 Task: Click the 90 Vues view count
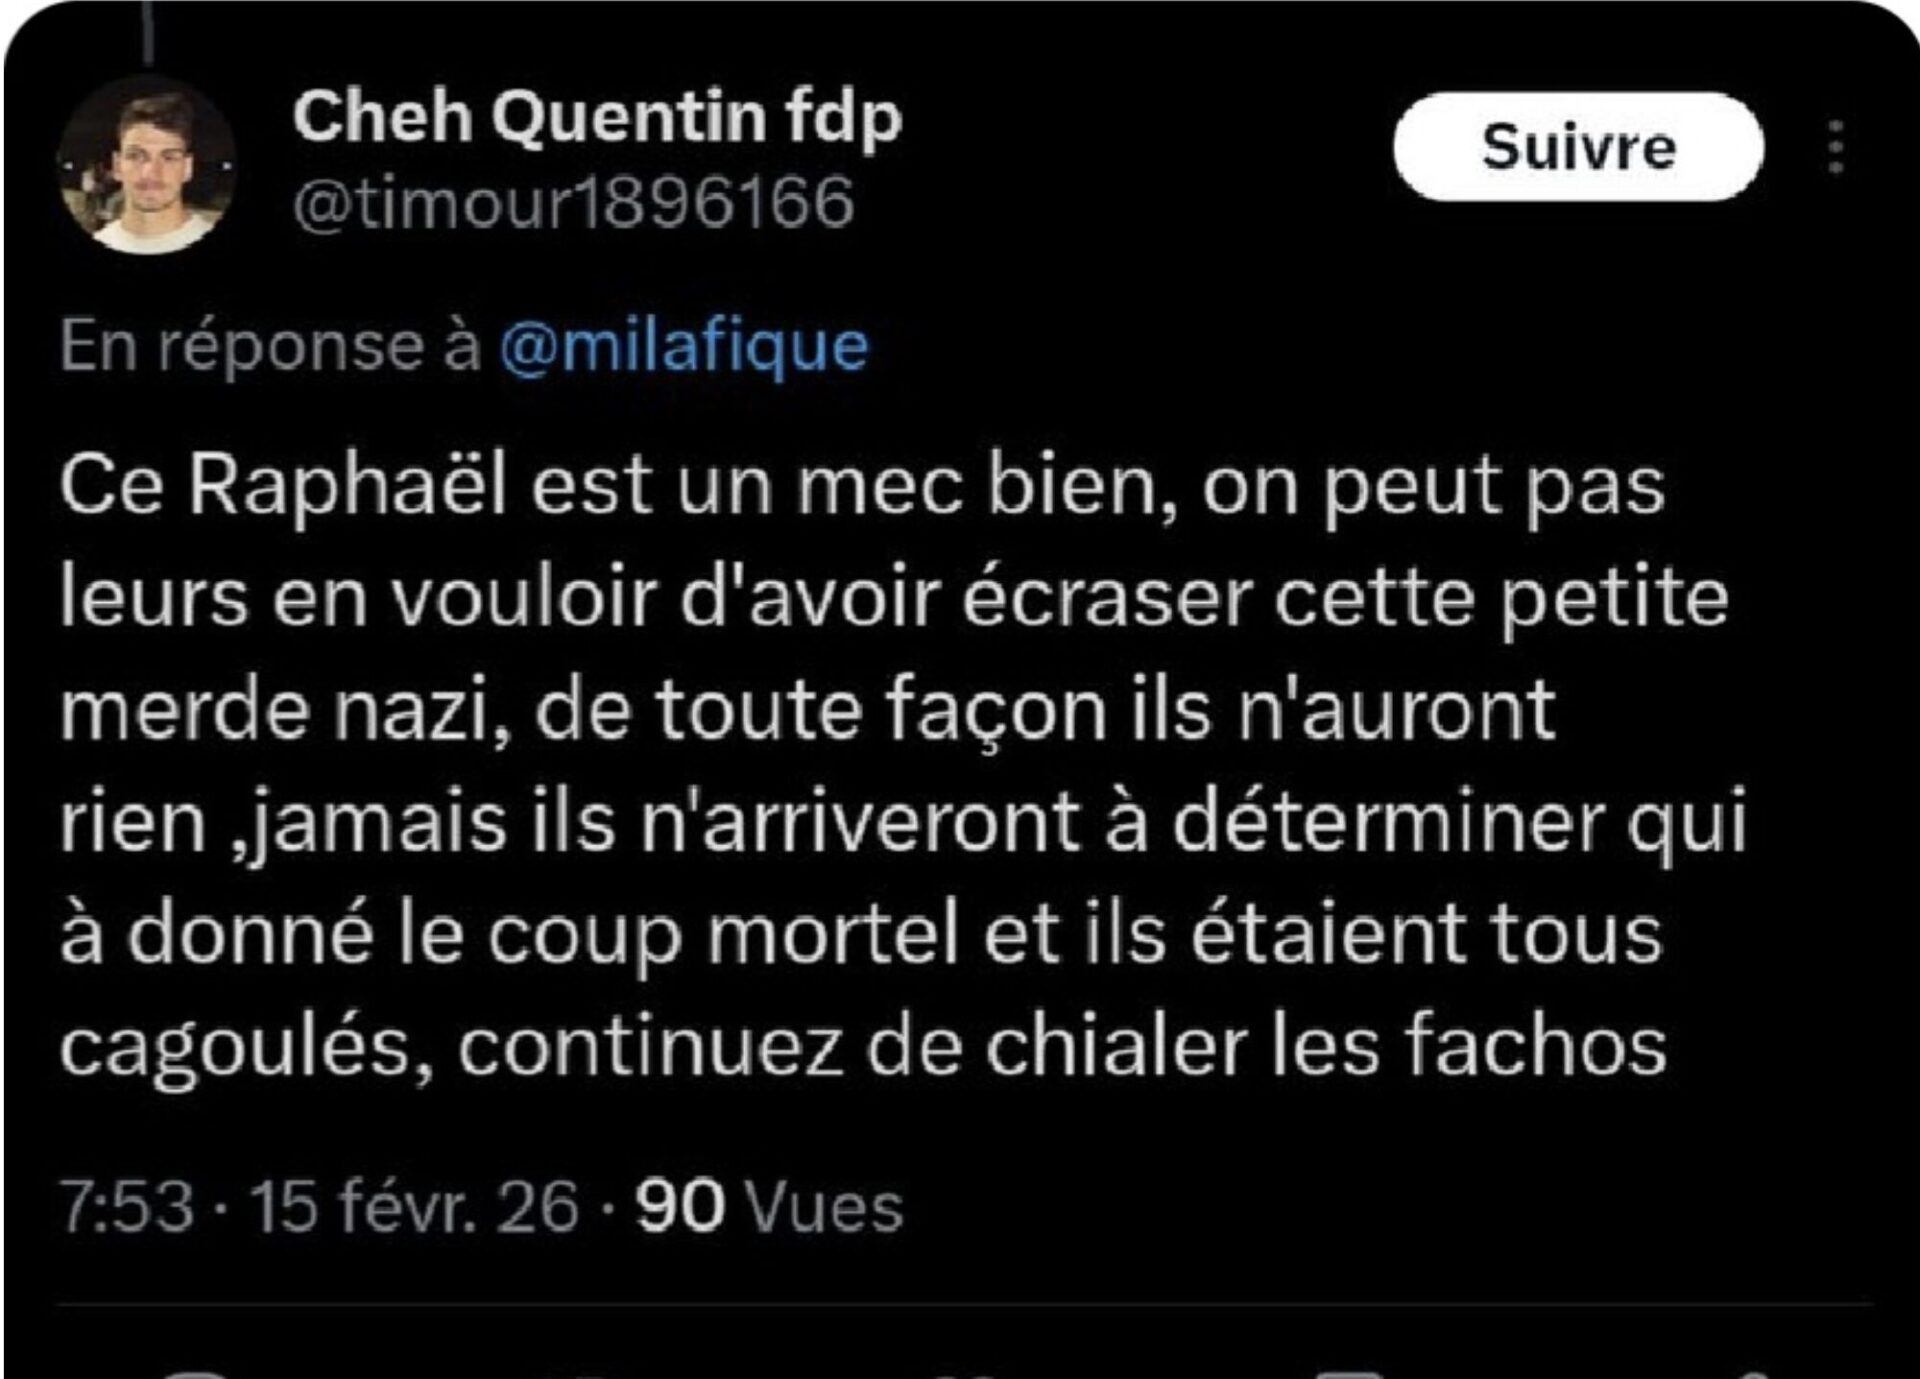click(x=769, y=1206)
